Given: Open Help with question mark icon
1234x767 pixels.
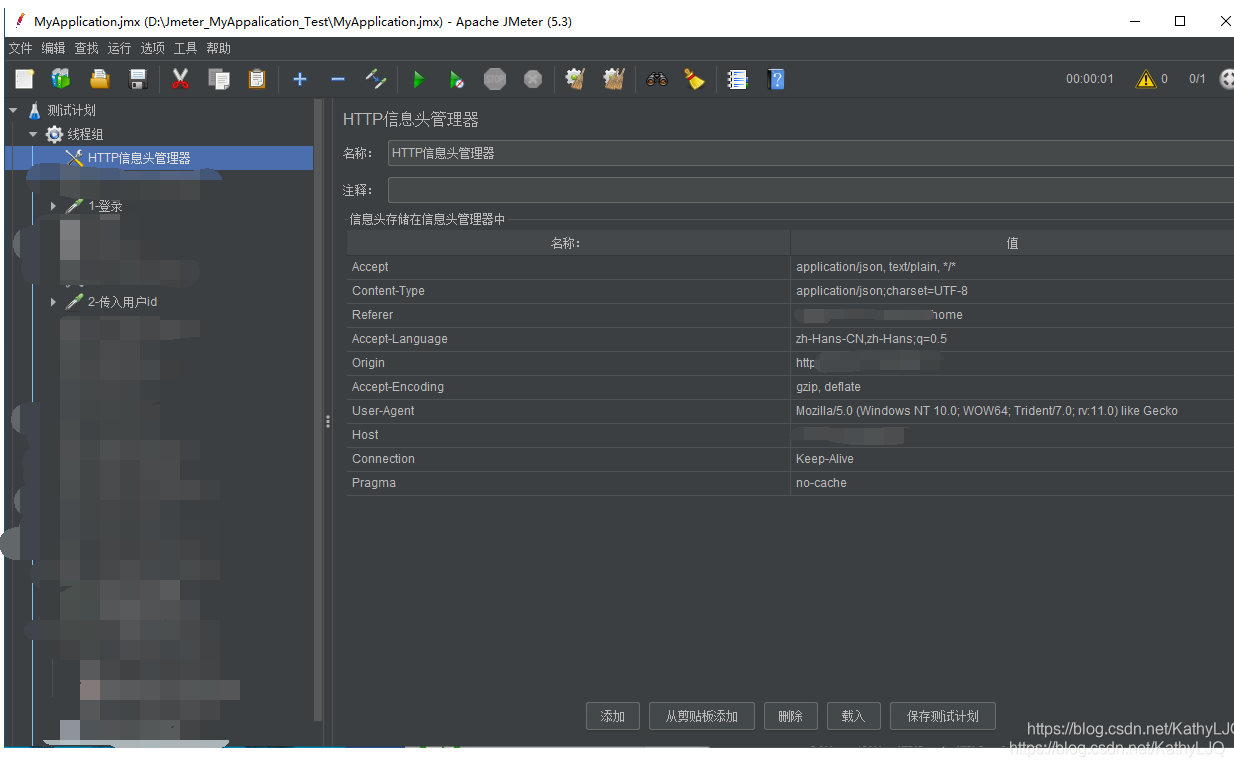Looking at the screenshot, I should [775, 79].
